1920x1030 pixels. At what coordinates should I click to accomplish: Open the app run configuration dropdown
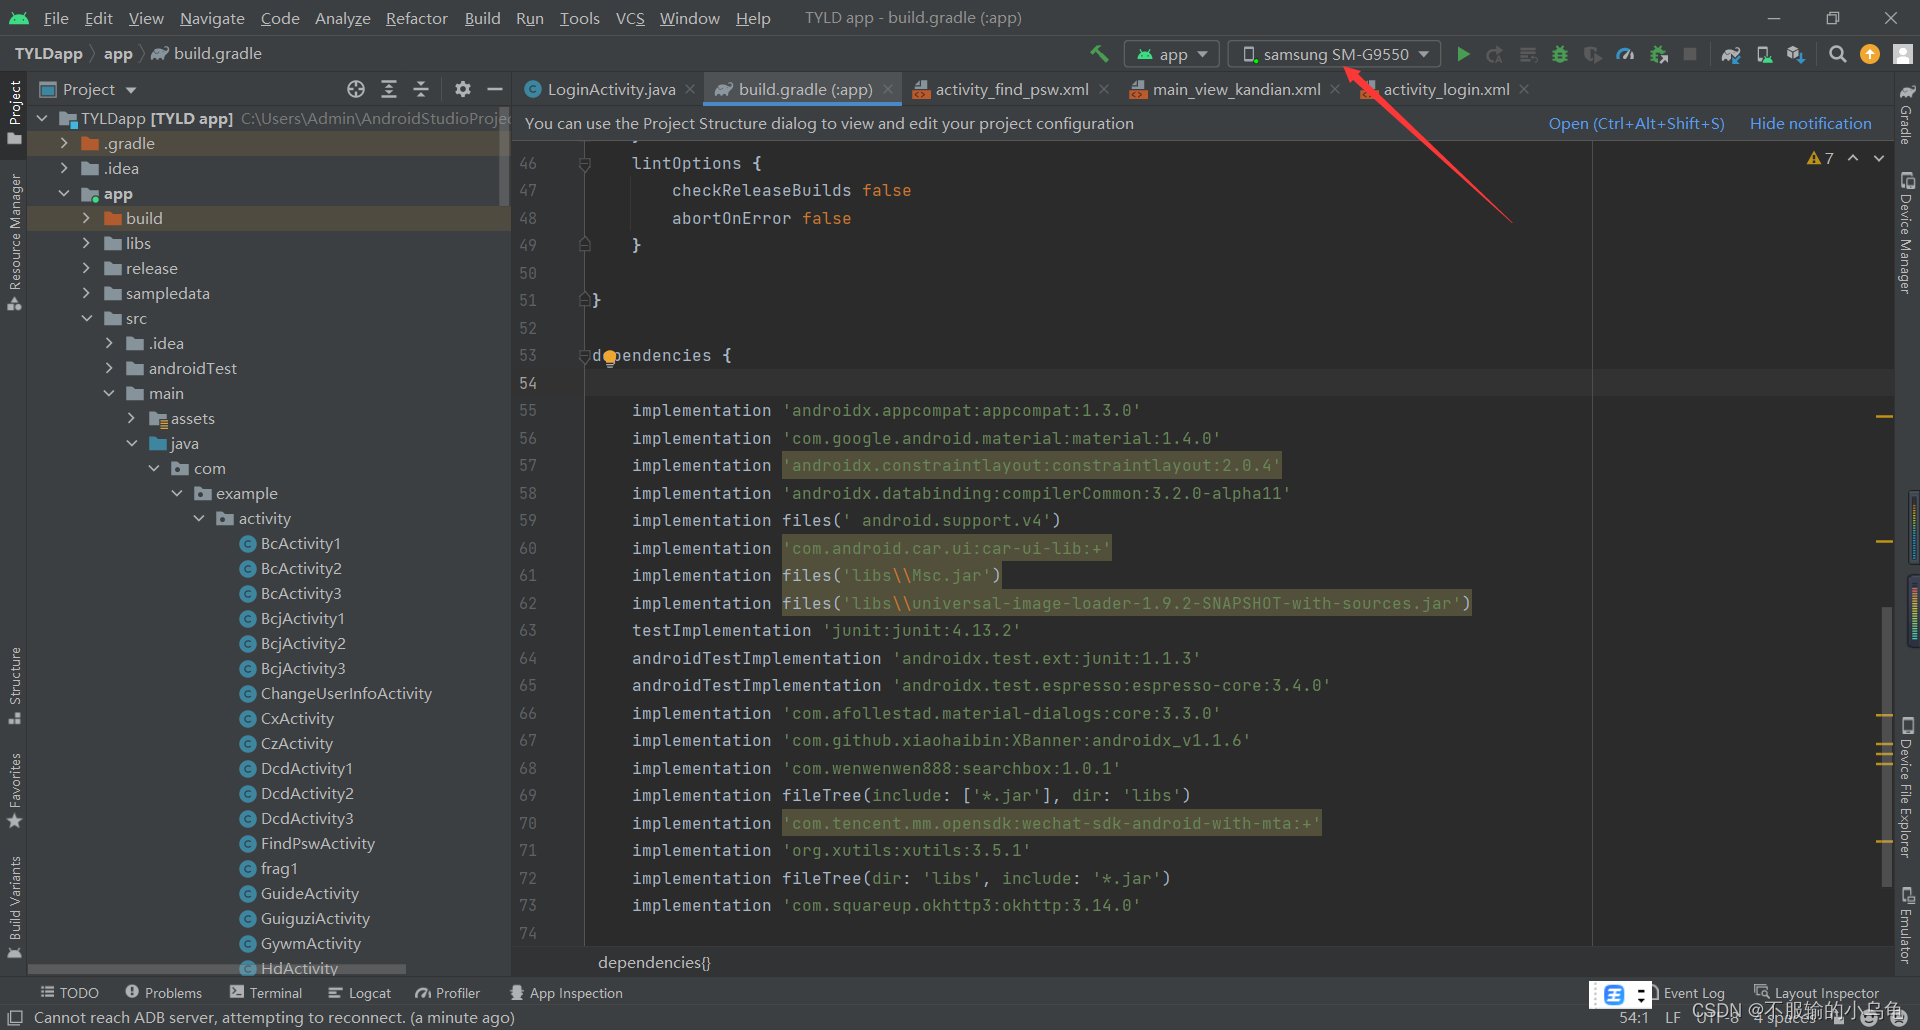(1171, 54)
